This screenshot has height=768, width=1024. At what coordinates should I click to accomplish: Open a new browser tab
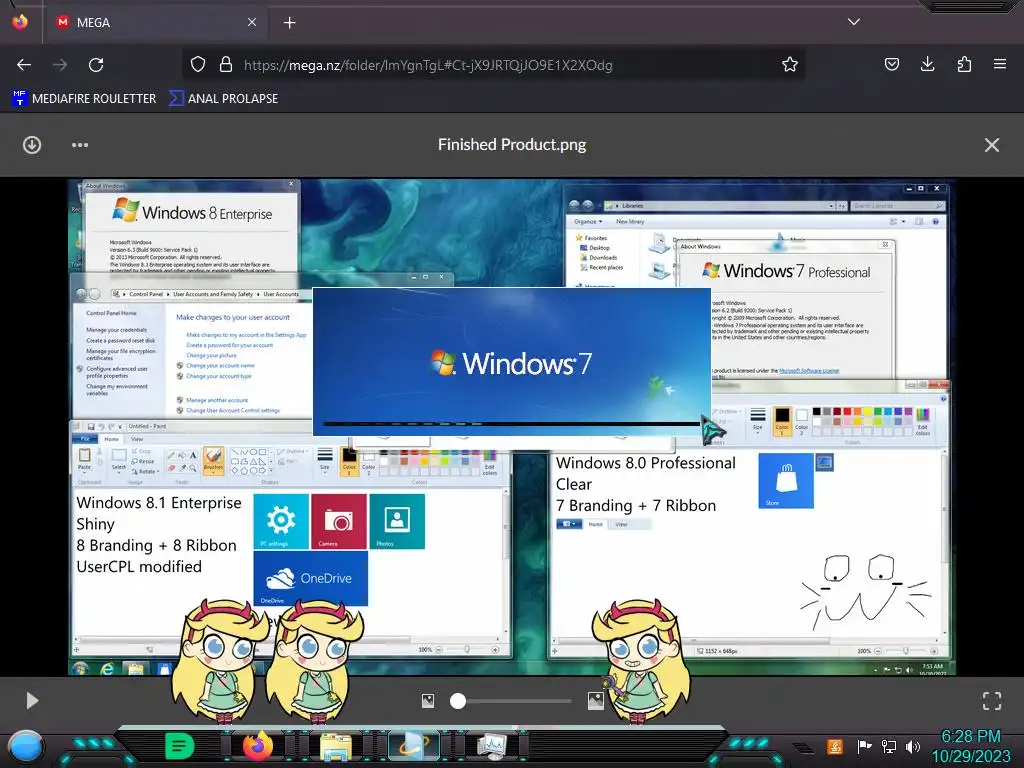pyautogui.click(x=289, y=23)
